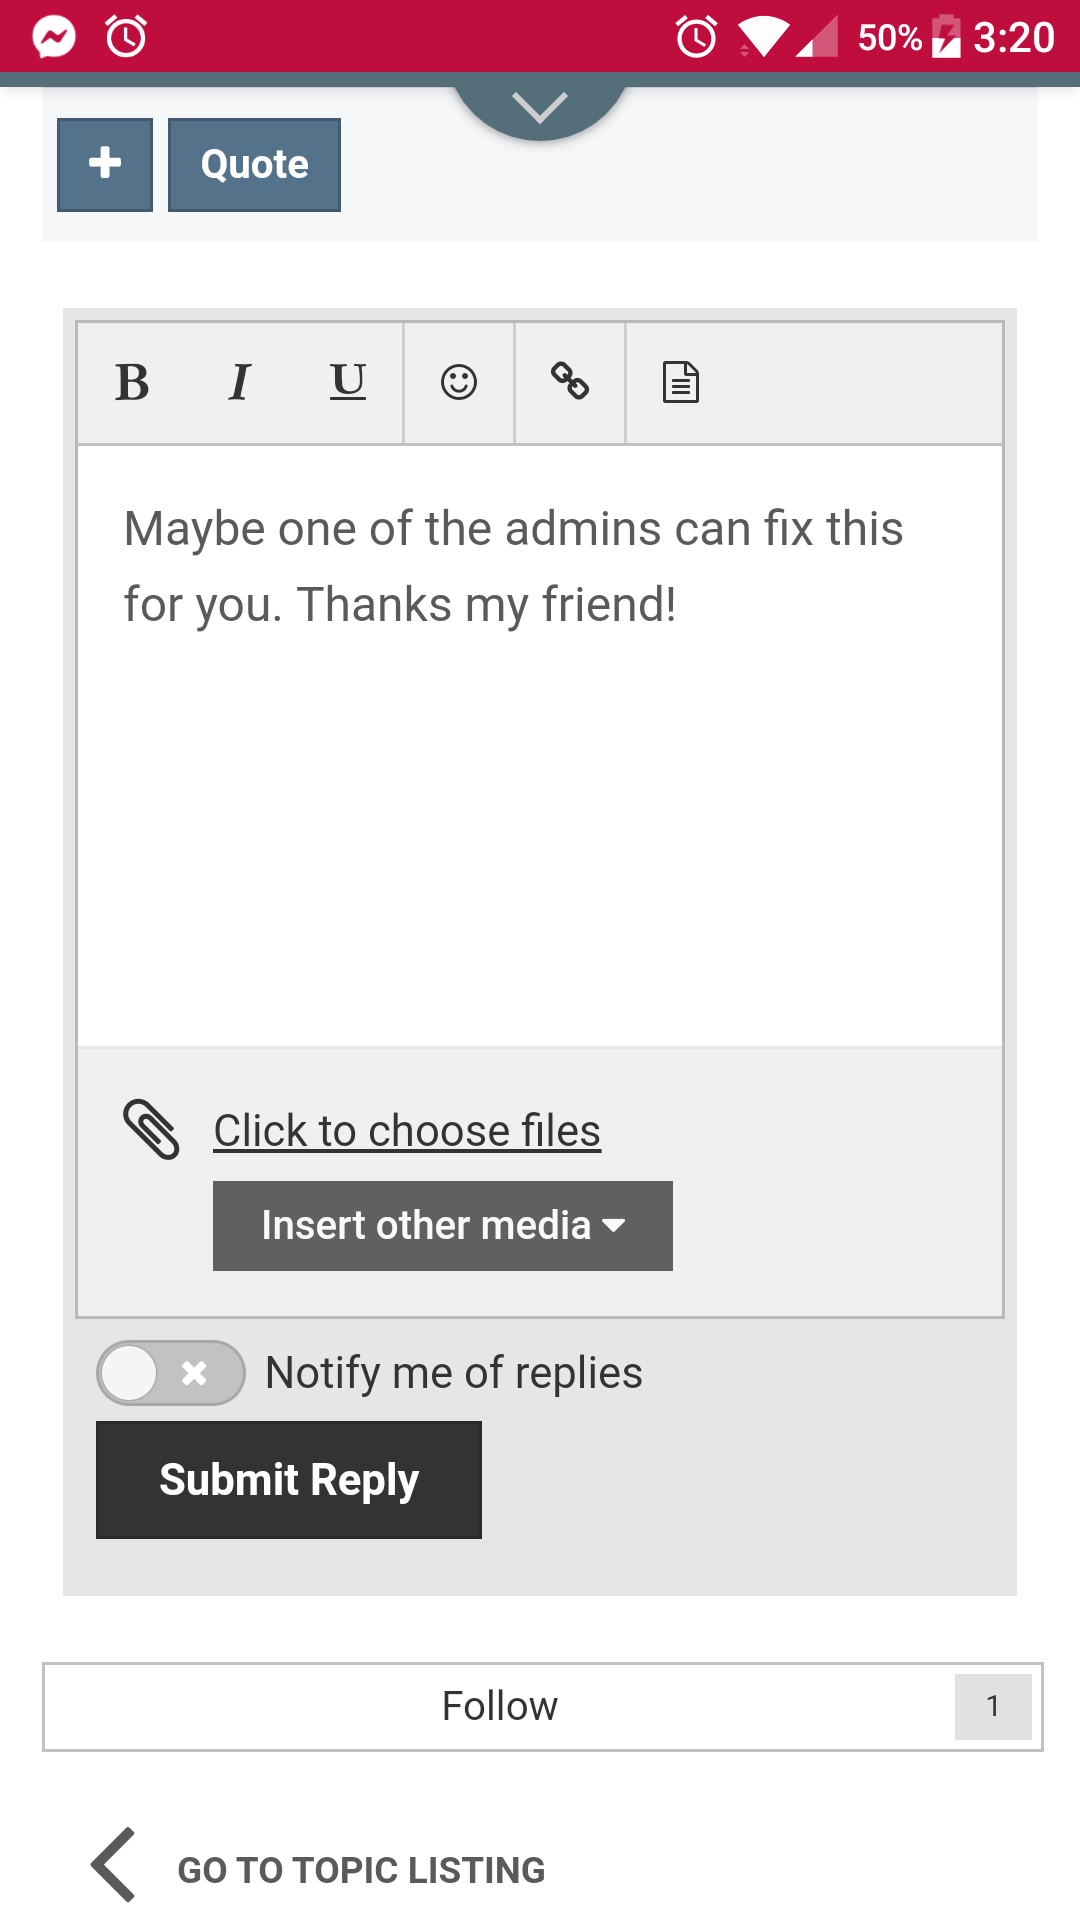Go back using the left chevron arrow
The width and height of the screenshot is (1080, 1920).
coord(113,1865)
